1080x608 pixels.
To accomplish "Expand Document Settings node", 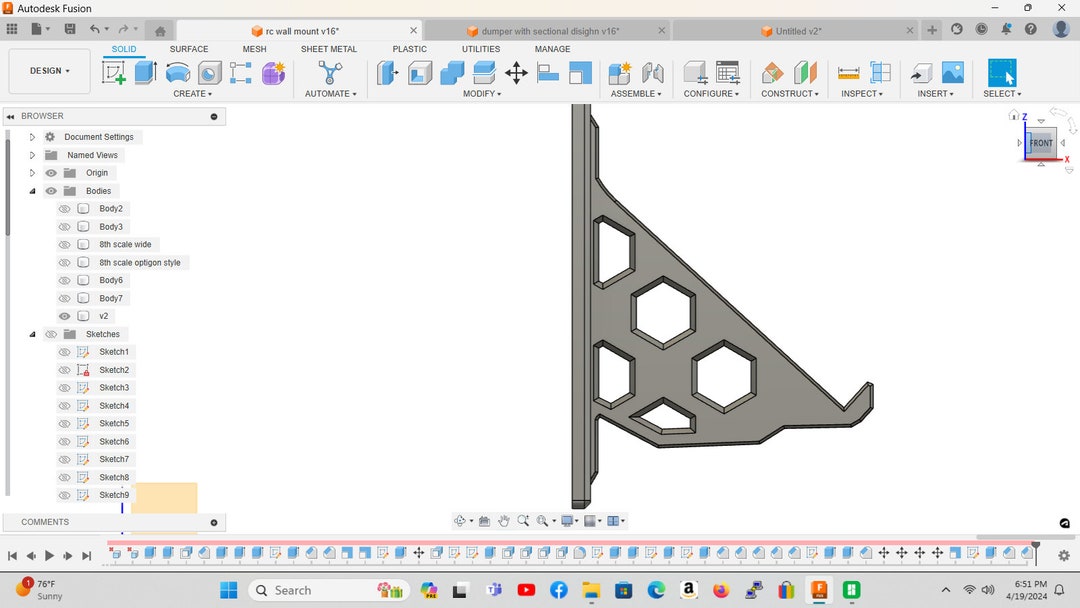I will coord(32,137).
